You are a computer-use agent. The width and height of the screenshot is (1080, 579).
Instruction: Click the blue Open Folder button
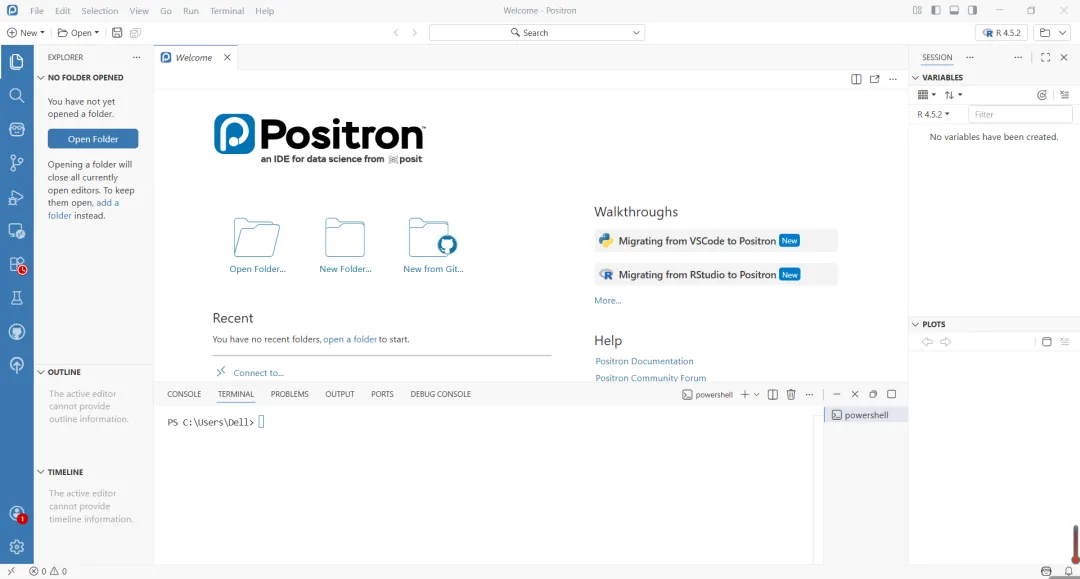(93, 139)
